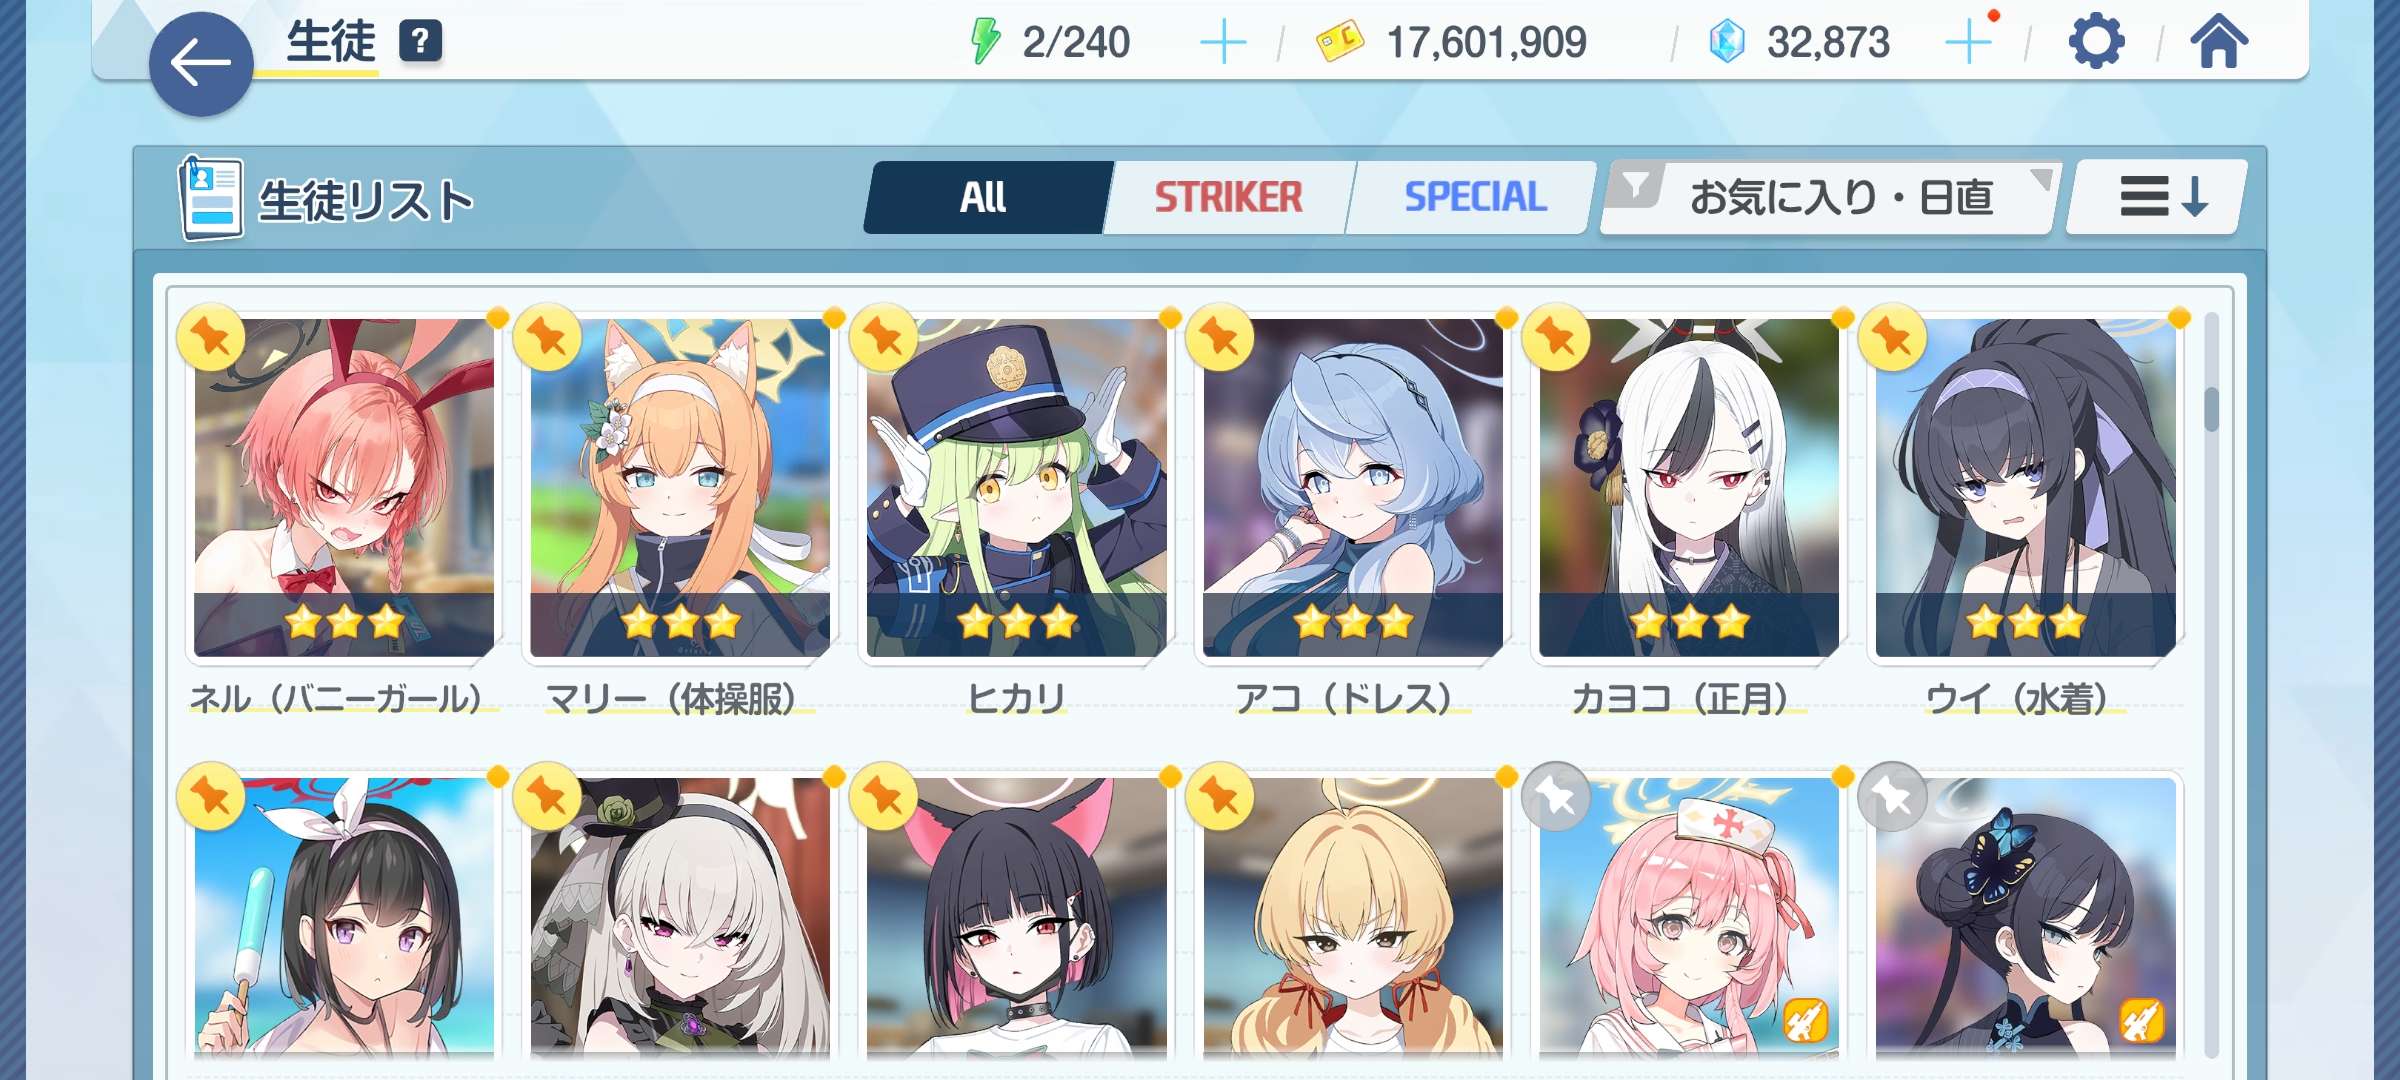The width and height of the screenshot is (2400, 1080).
Task: Unpin favorite on ネル（バニーガール）
Action: click(211, 337)
